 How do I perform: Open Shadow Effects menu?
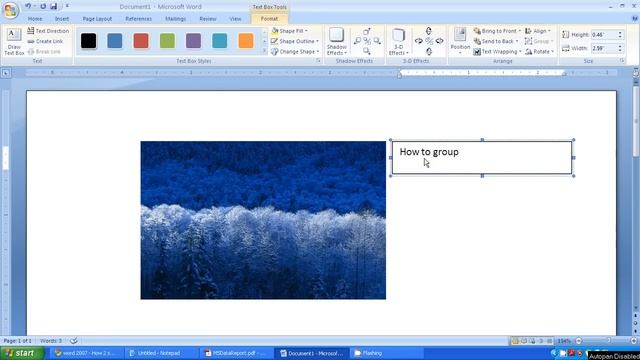coord(337,42)
